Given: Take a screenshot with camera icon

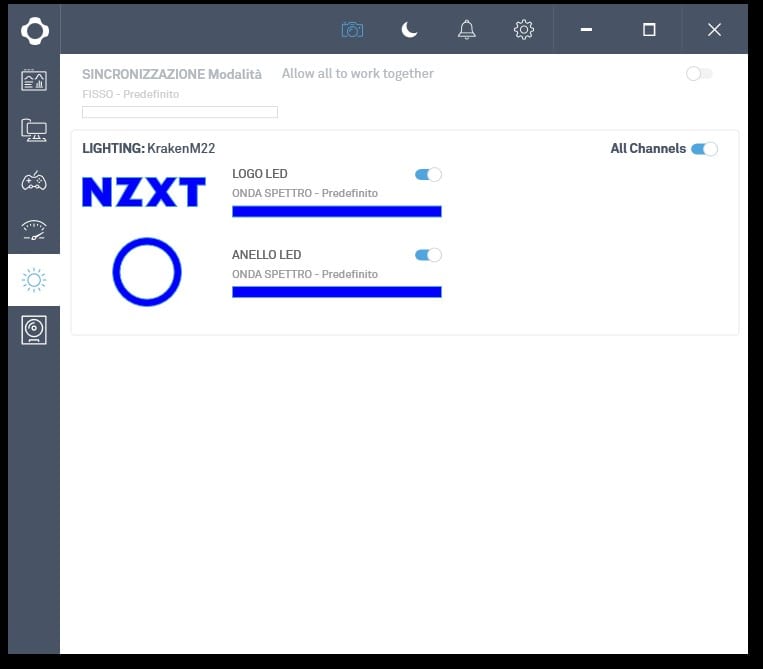Looking at the screenshot, I should coord(352,30).
